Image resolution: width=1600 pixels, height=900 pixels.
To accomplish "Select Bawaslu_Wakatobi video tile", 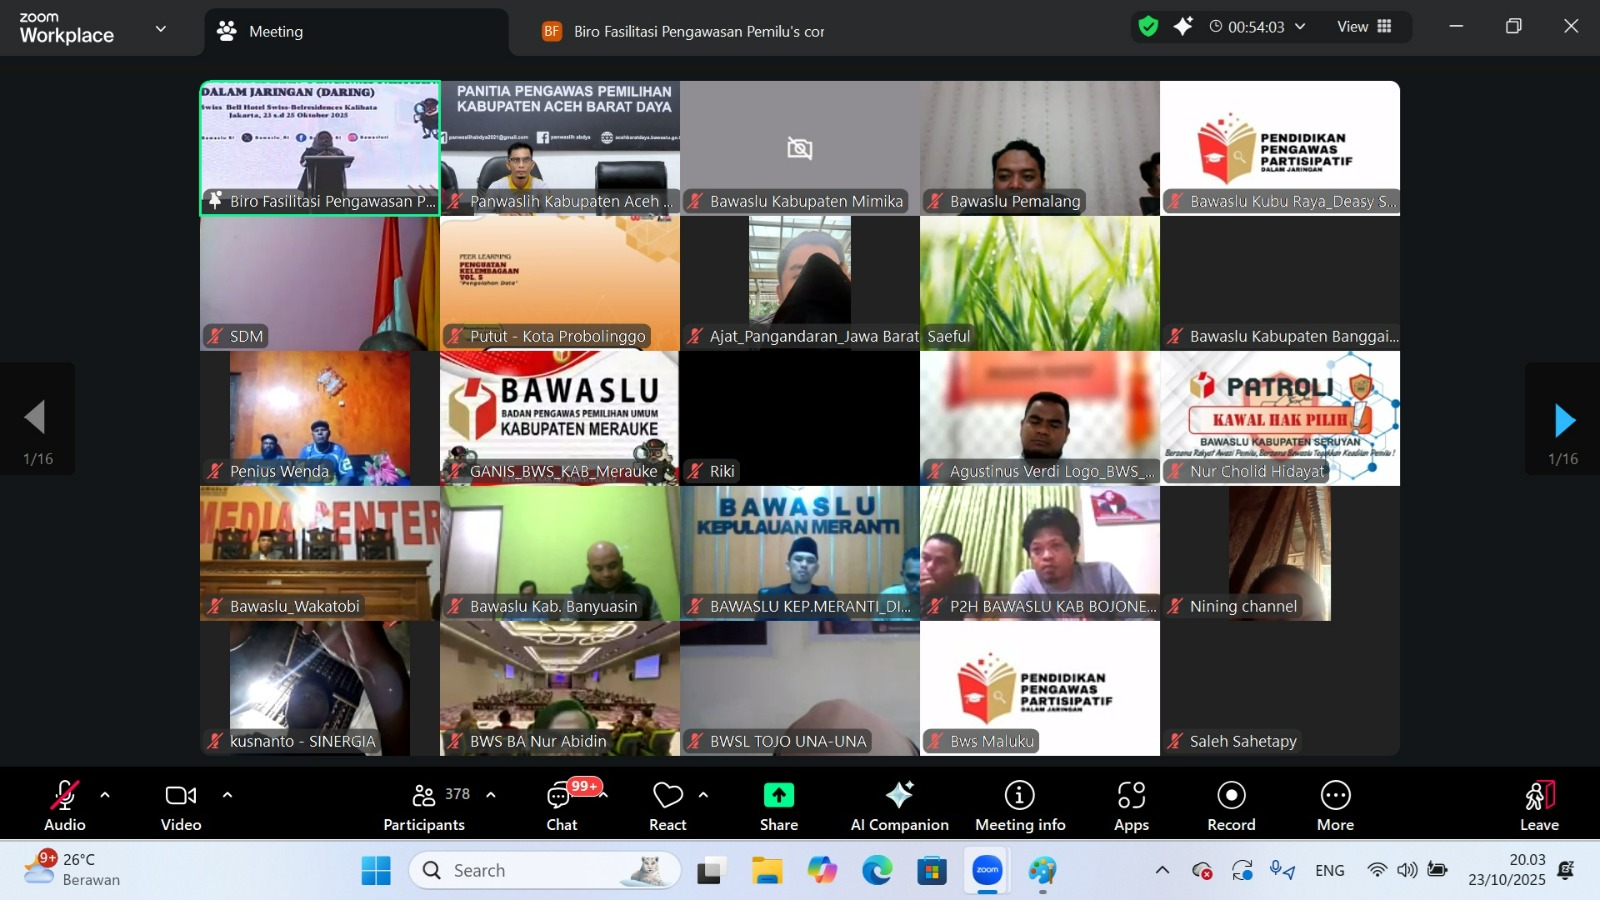I will [320, 553].
